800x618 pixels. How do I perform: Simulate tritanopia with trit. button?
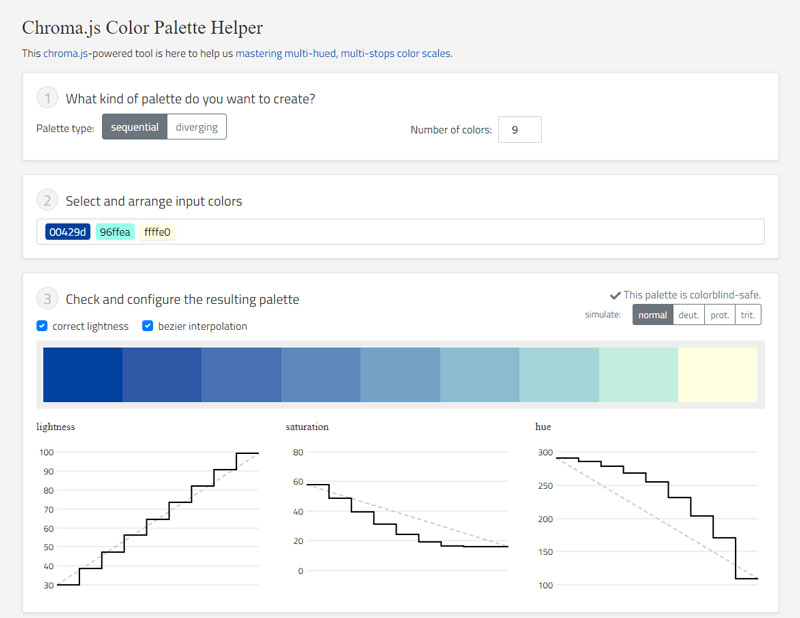[x=747, y=315]
